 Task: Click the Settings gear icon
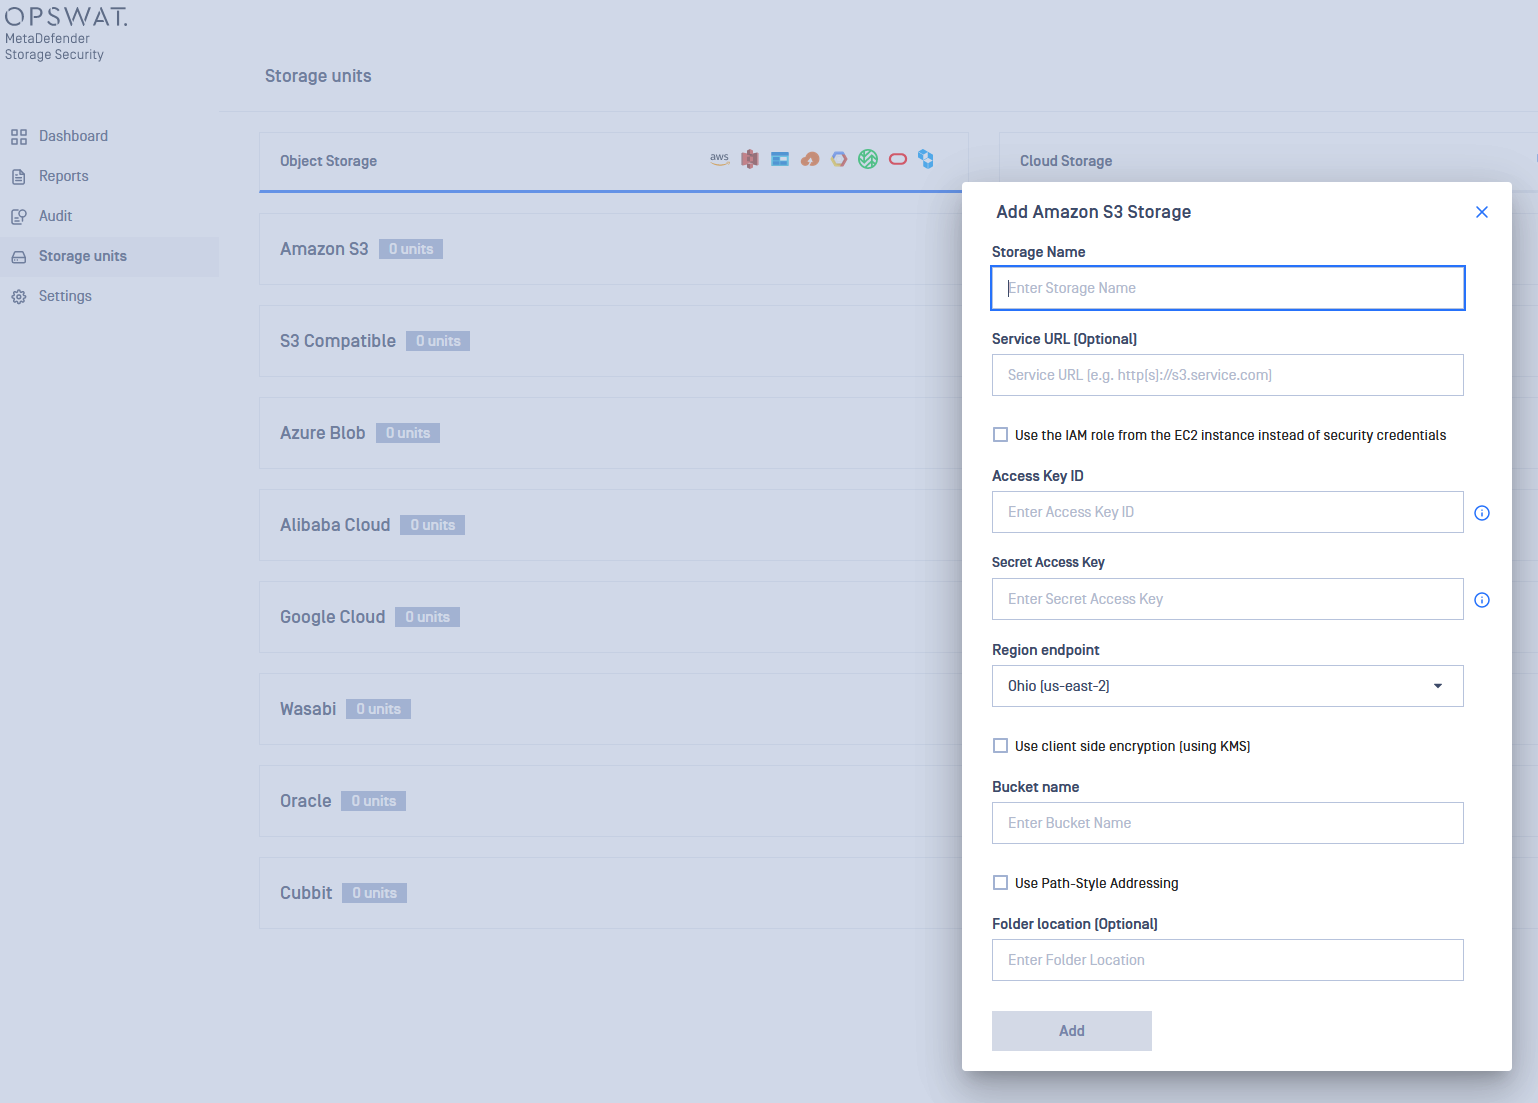tap(19, 297)
